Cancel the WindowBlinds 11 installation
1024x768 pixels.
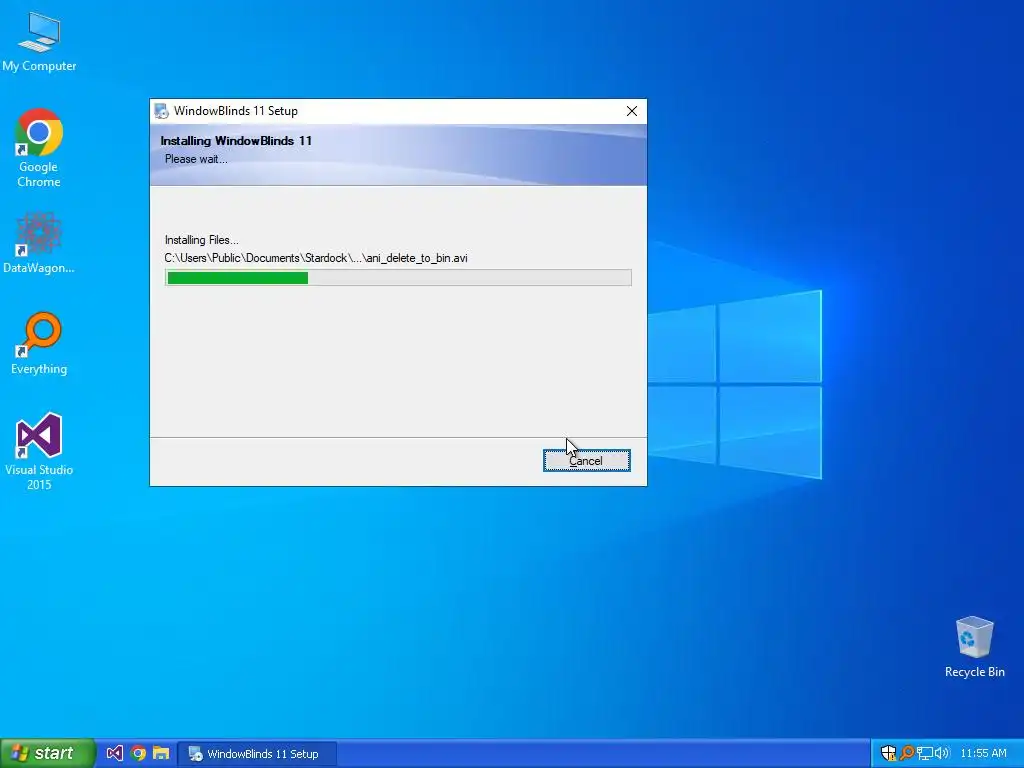[586, 460]
